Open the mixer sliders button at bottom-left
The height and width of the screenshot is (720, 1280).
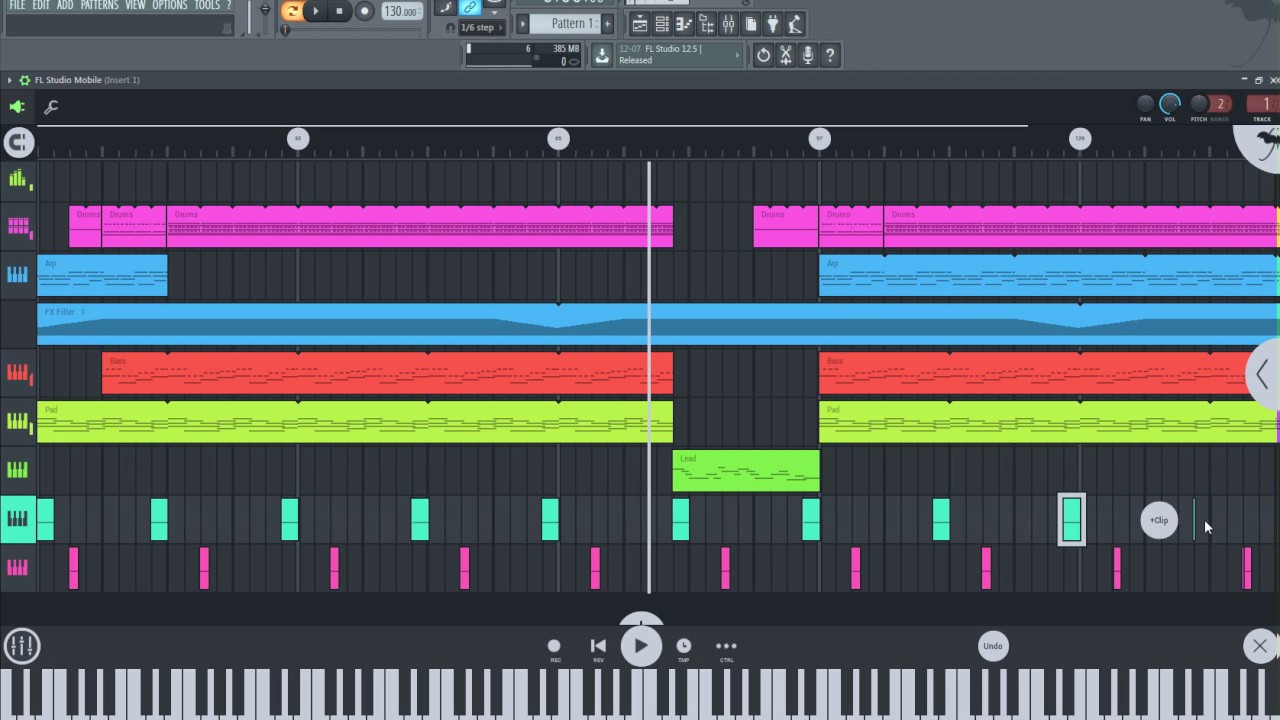(21, 646)
